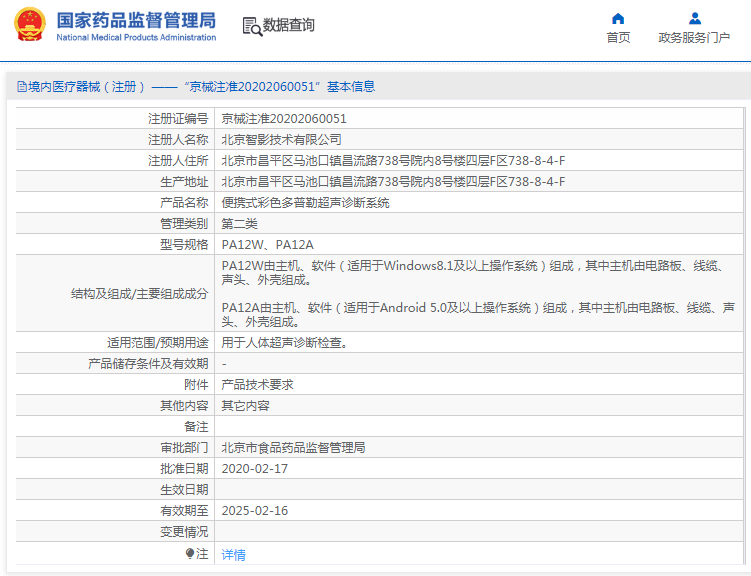The width and height of the screenshot is (751, 576).
Task: Click 国家药品监督管理局 site title
Action: 137,20
